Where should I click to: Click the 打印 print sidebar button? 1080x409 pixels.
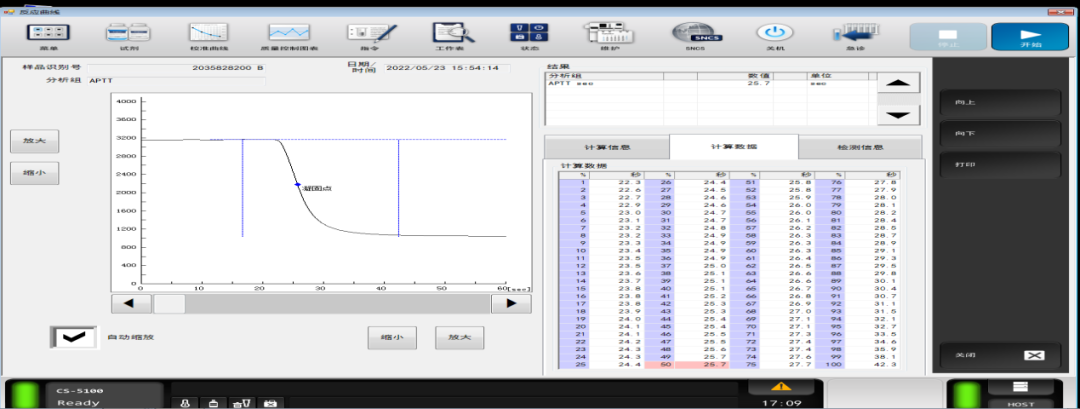pyautogui.click(x=1000, y=165)
